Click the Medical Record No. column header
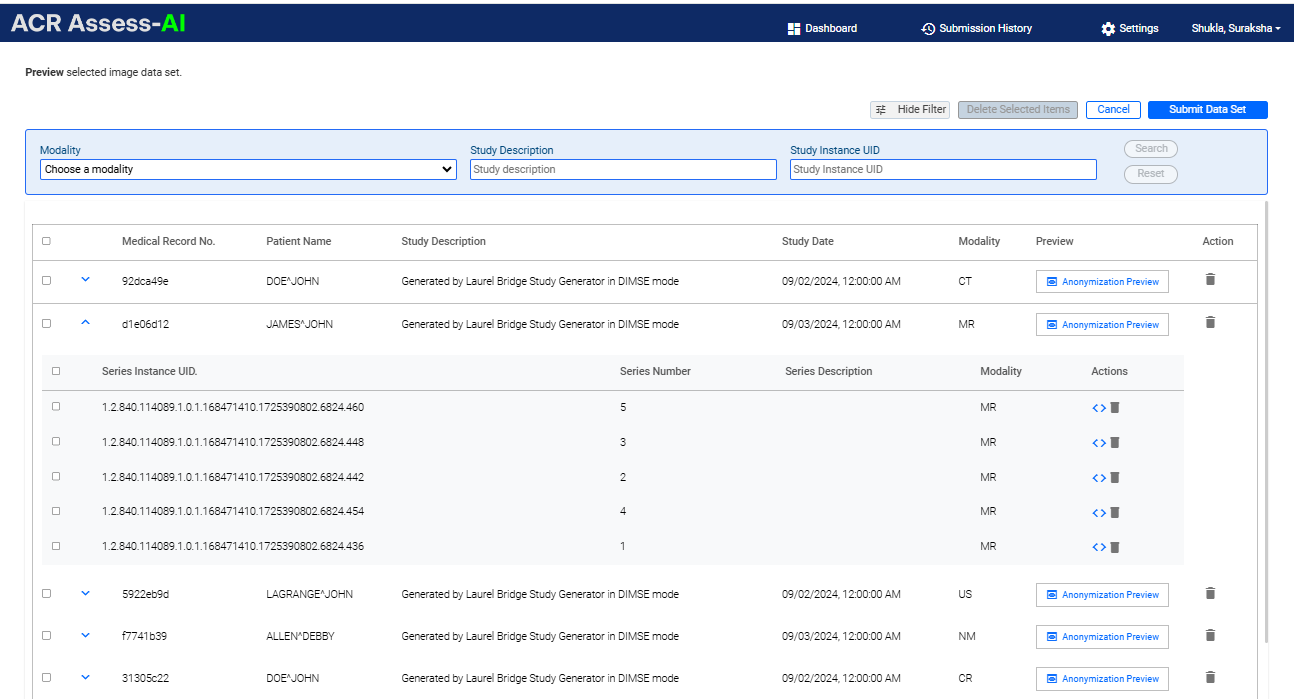1294x699 pixels. coord(168,241)
